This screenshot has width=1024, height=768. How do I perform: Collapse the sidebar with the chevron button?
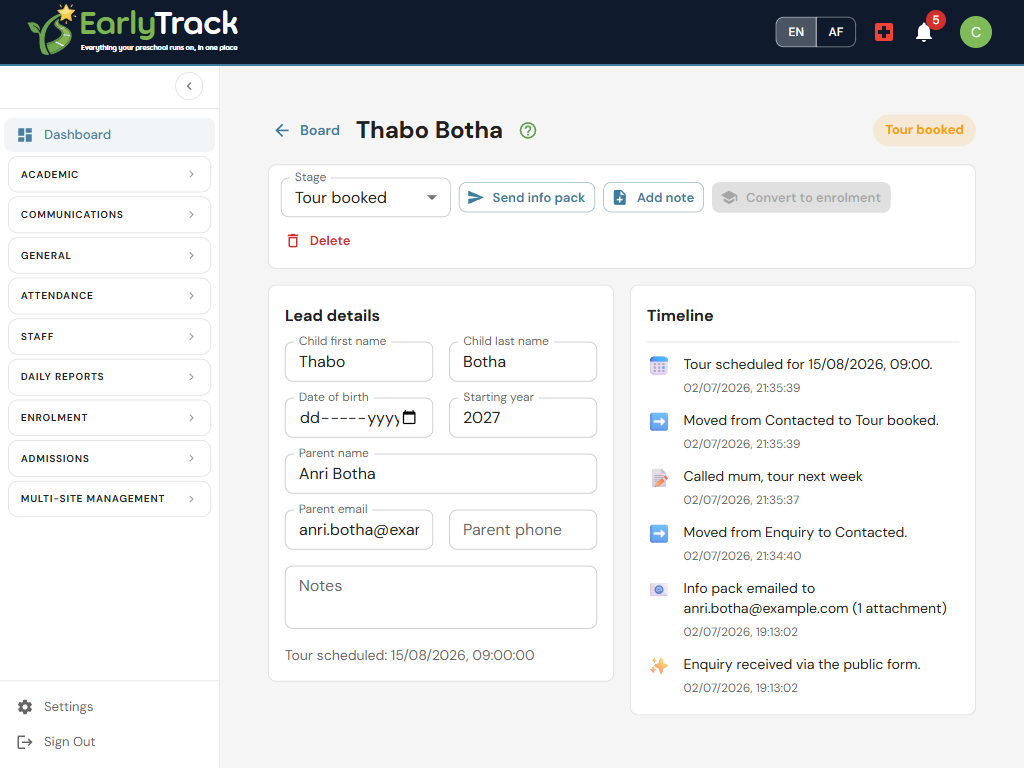(189, 86)
